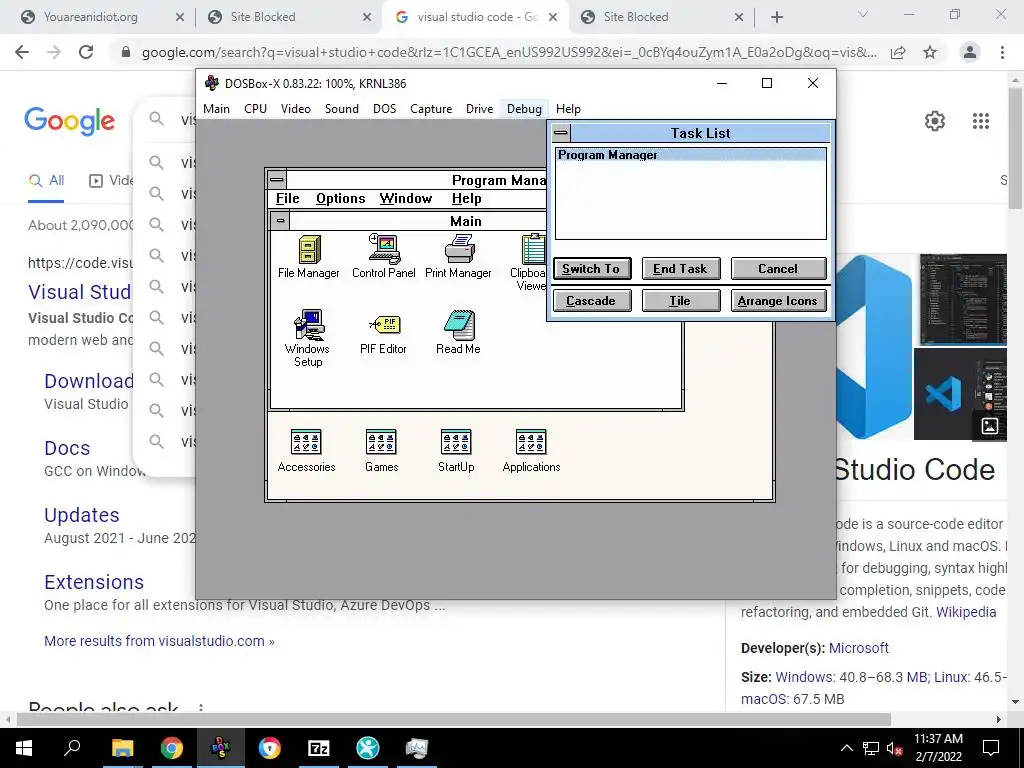Click End Task button
1024x768 pixels.
(680, 268)
